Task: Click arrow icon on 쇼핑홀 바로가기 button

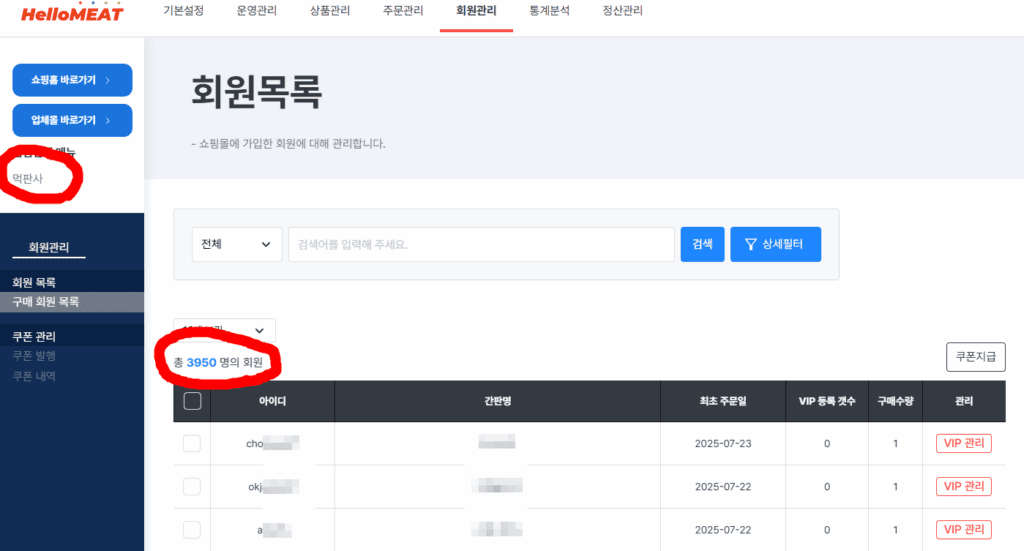Action: 108,80
